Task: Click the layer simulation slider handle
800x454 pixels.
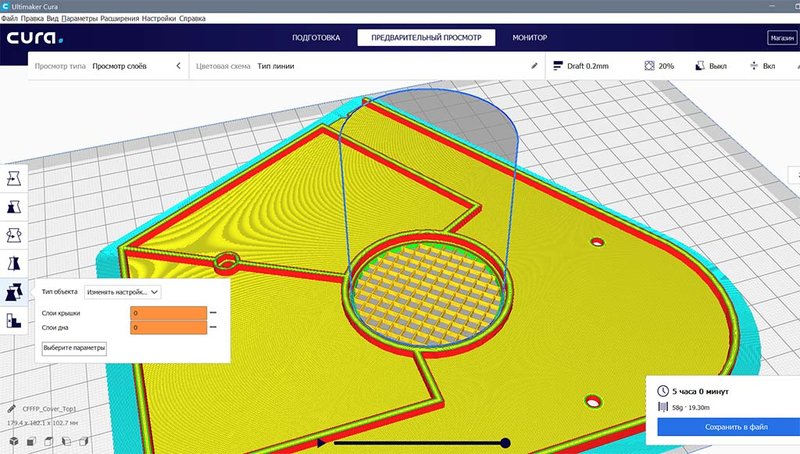Action: tap(505, 443)
